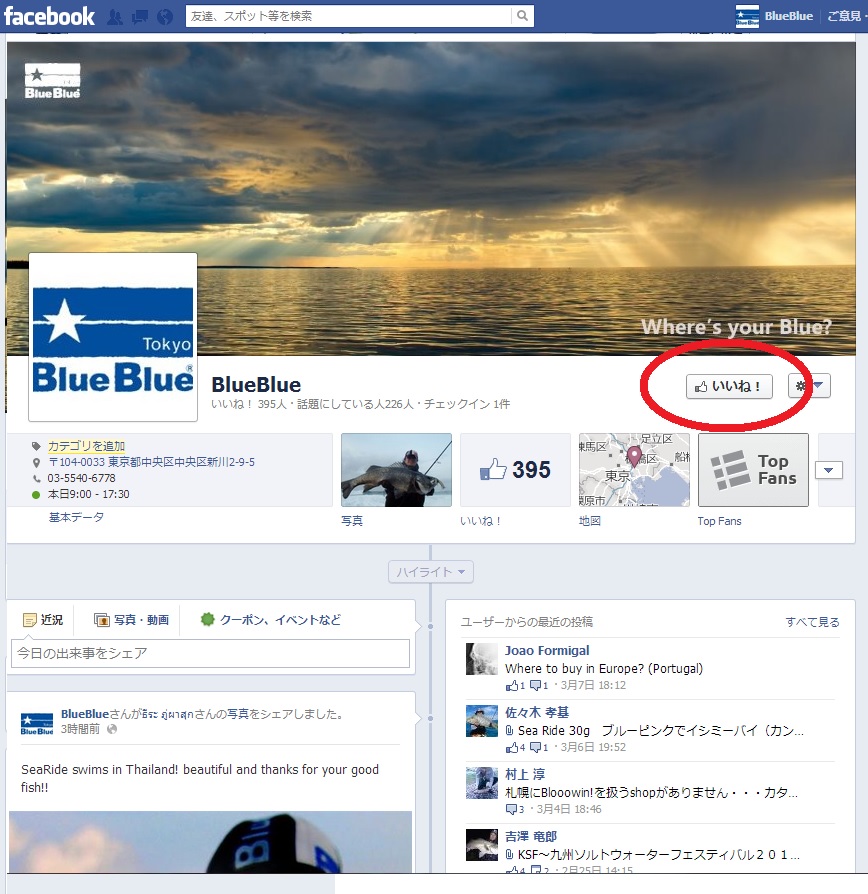Open the notifications globe icon
This screenshot has height=894, width=868.
click(165, 17)
